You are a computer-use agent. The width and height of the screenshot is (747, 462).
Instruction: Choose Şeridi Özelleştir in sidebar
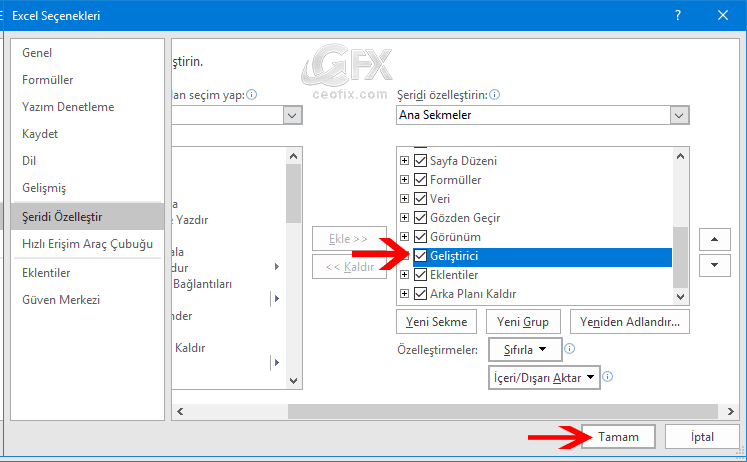(x=88, y=217)
